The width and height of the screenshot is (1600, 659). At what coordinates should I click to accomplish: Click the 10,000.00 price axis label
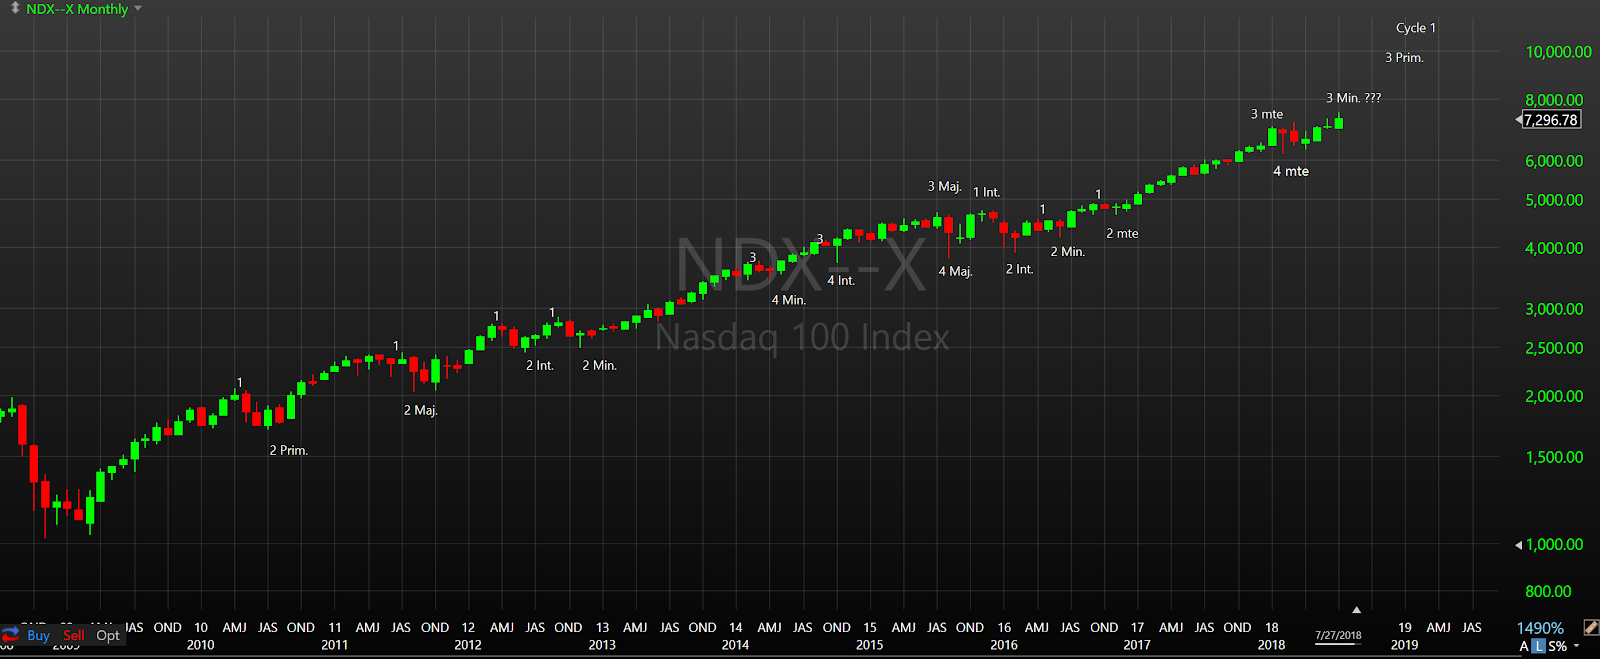pyautogui.click(x=1558, y=52)
